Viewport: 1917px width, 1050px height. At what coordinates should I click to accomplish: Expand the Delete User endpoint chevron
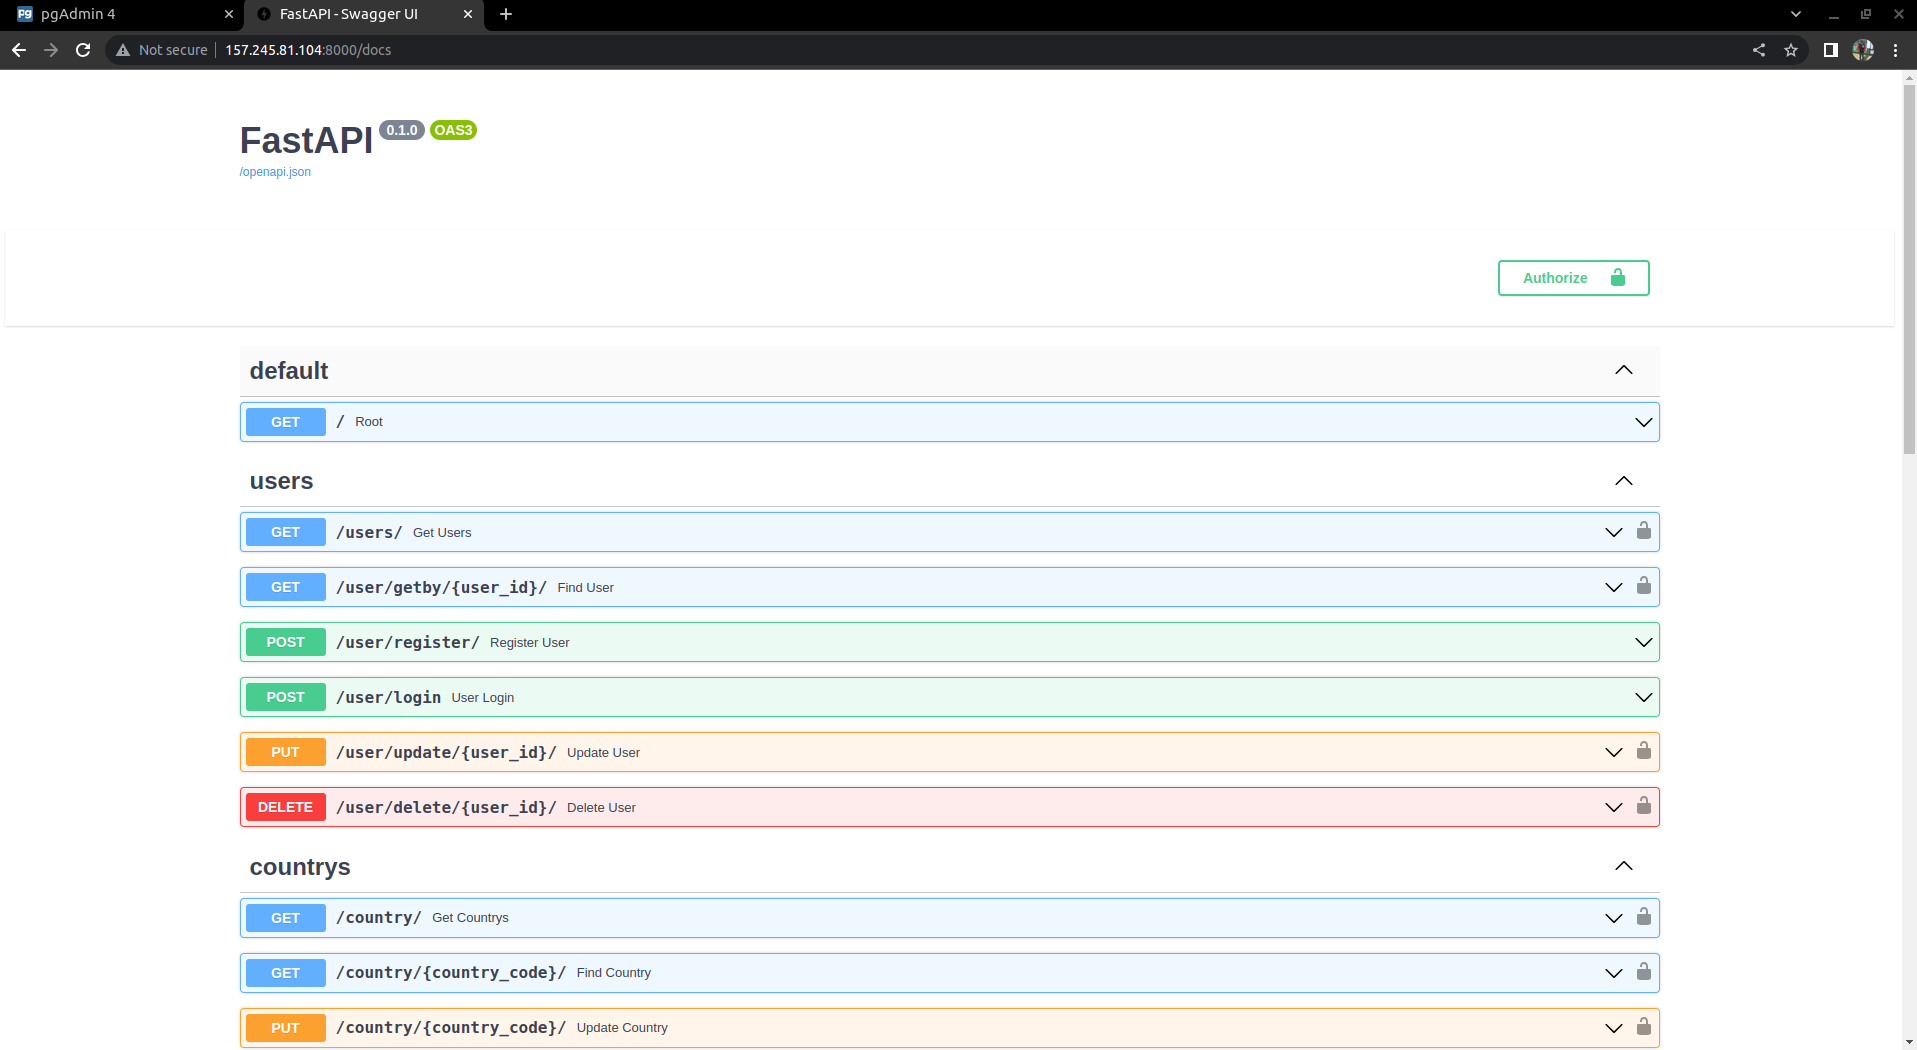pyautogui.click(x=1614, y=807)
